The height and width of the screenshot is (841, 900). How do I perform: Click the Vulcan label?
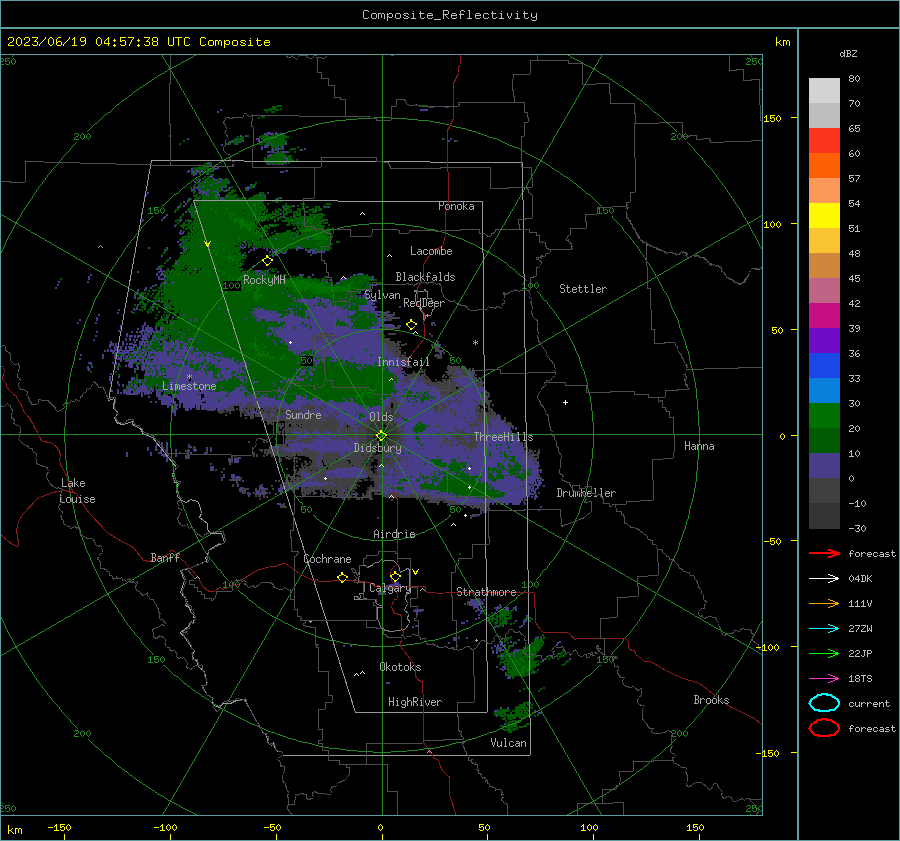click(x=508, y=743)
